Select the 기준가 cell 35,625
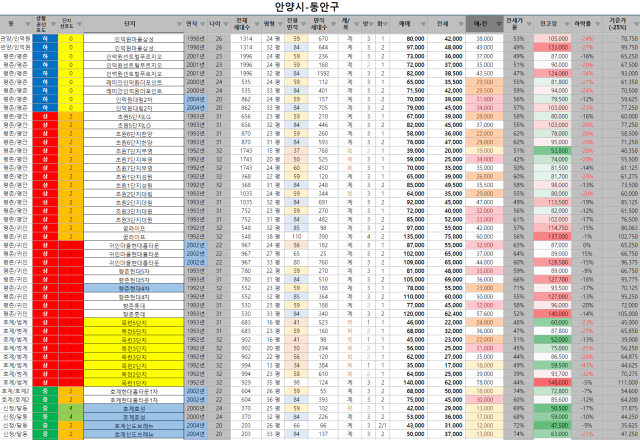This screenshot has width=640, height=440. [x=621, y=426]
